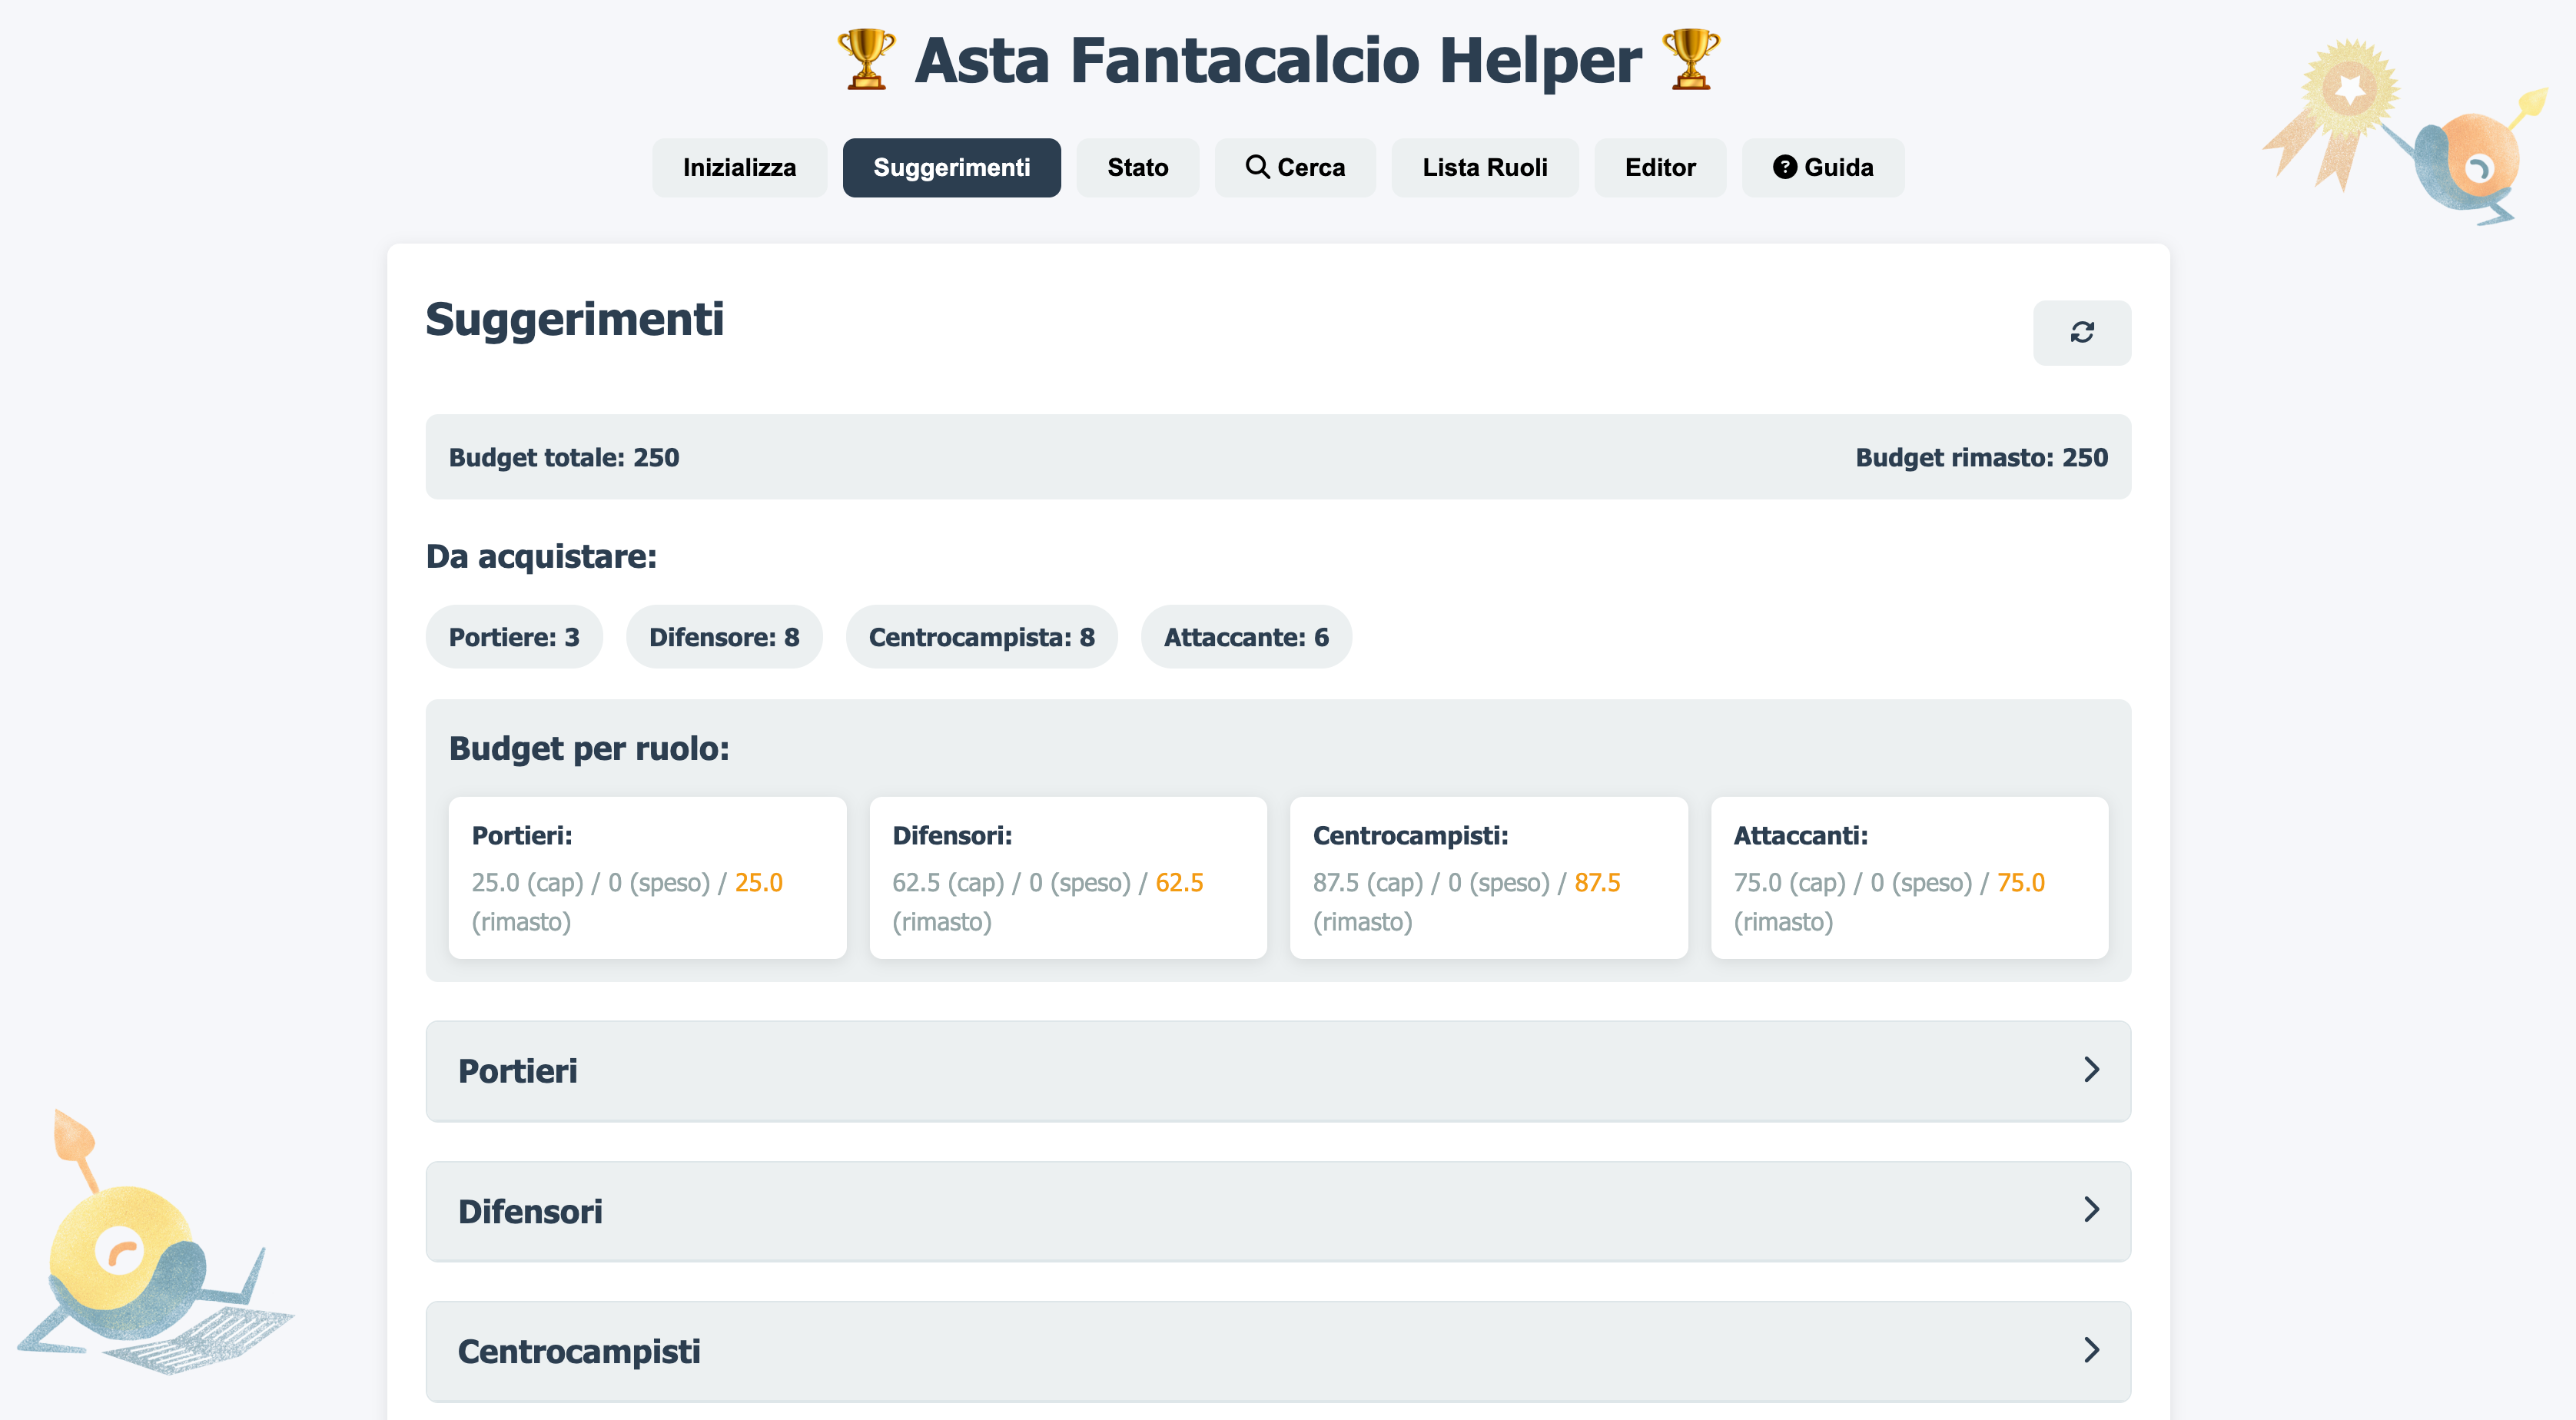Open the Inizializza tab
2576x1420 pixels.
click(x=739, y=167)
